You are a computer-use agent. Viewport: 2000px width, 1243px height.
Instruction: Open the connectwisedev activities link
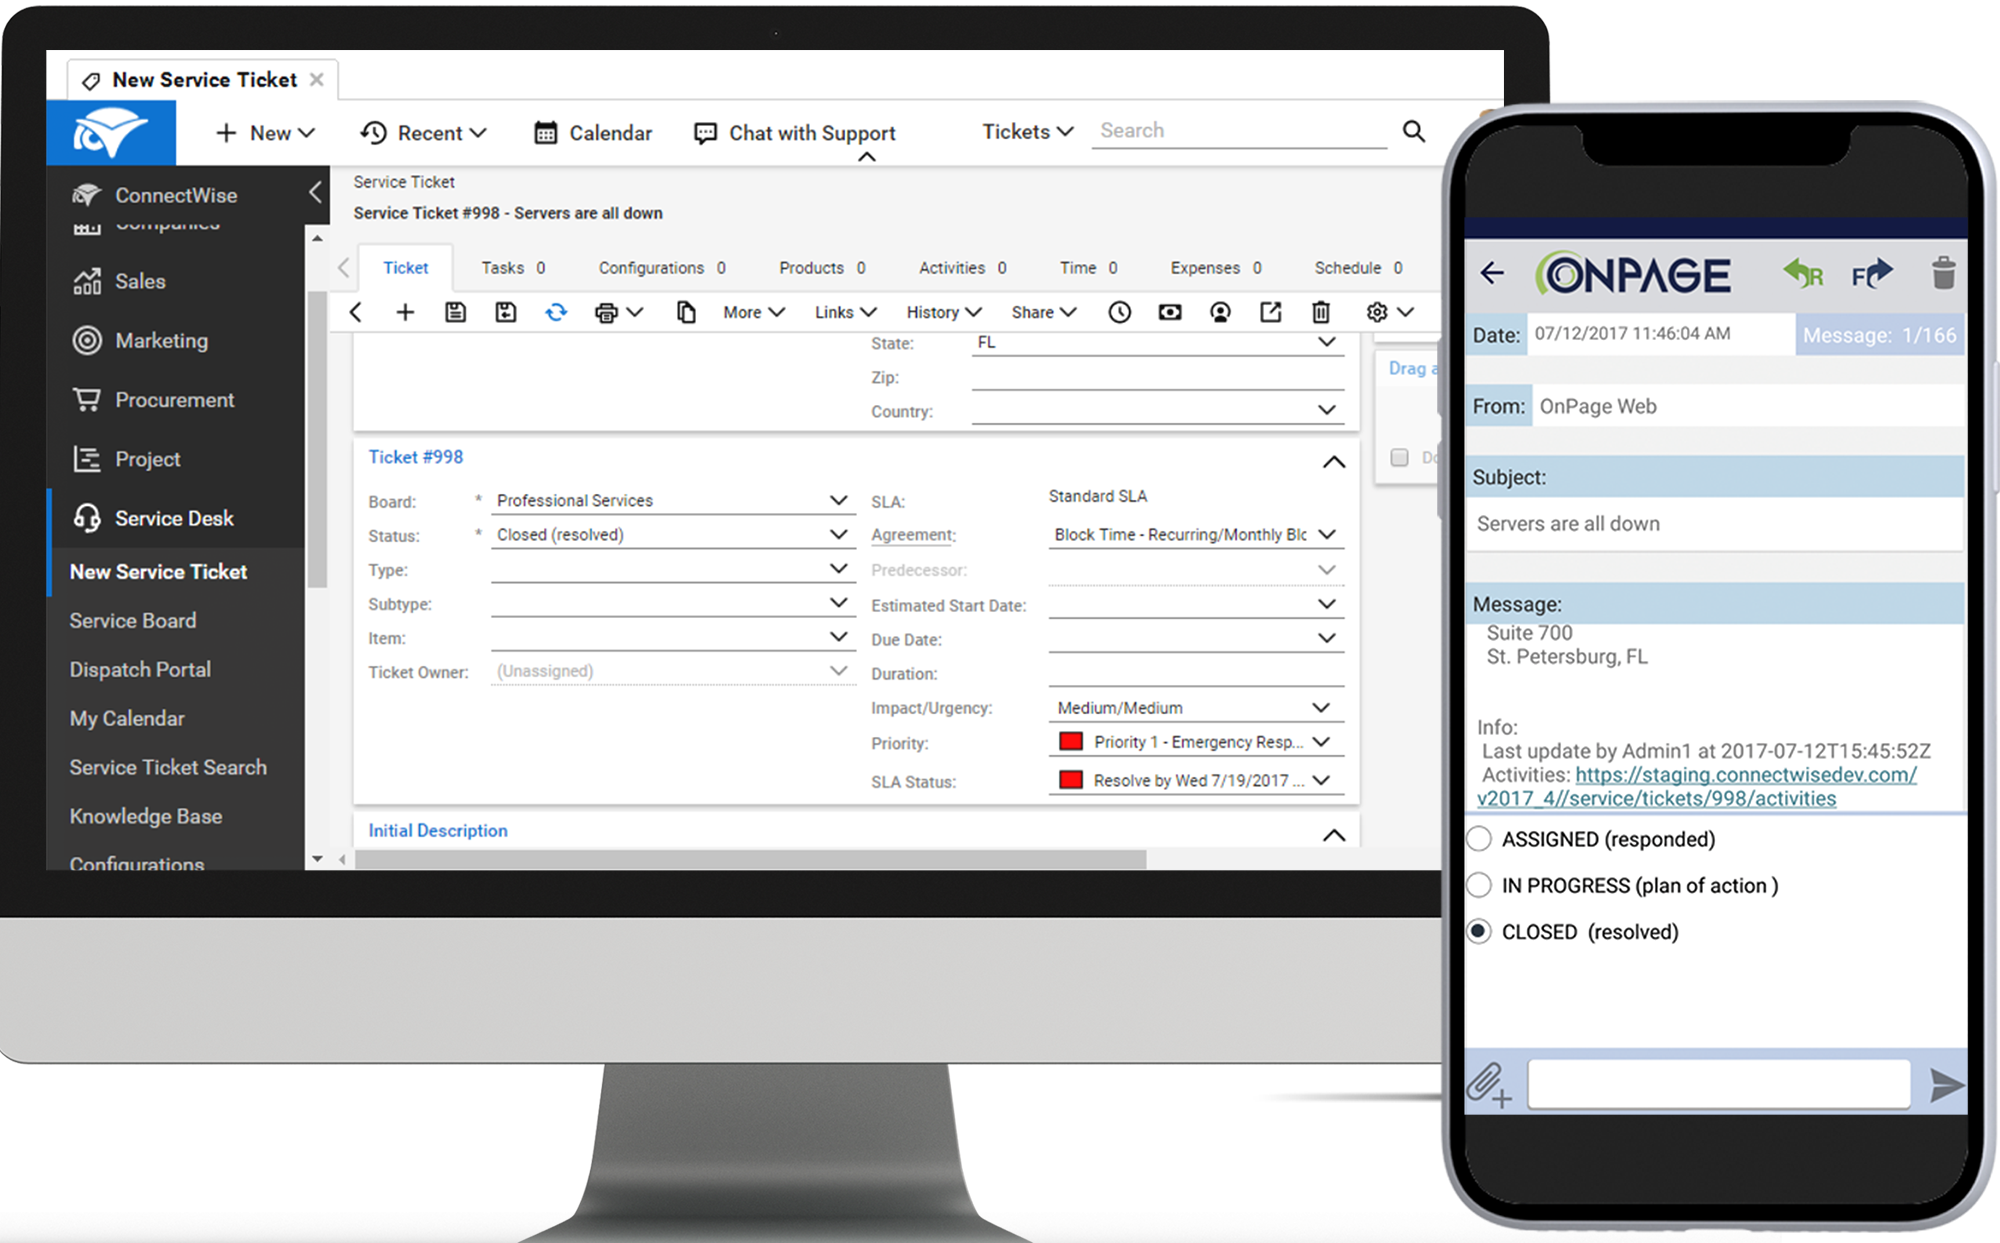pyautogui.click(x=1697, y=786)
